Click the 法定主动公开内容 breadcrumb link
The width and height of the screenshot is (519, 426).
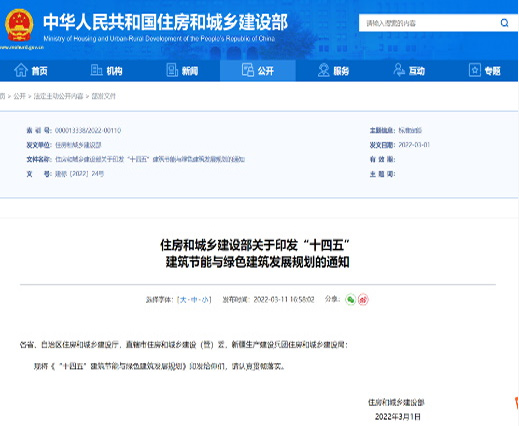(x=58, y=96)
